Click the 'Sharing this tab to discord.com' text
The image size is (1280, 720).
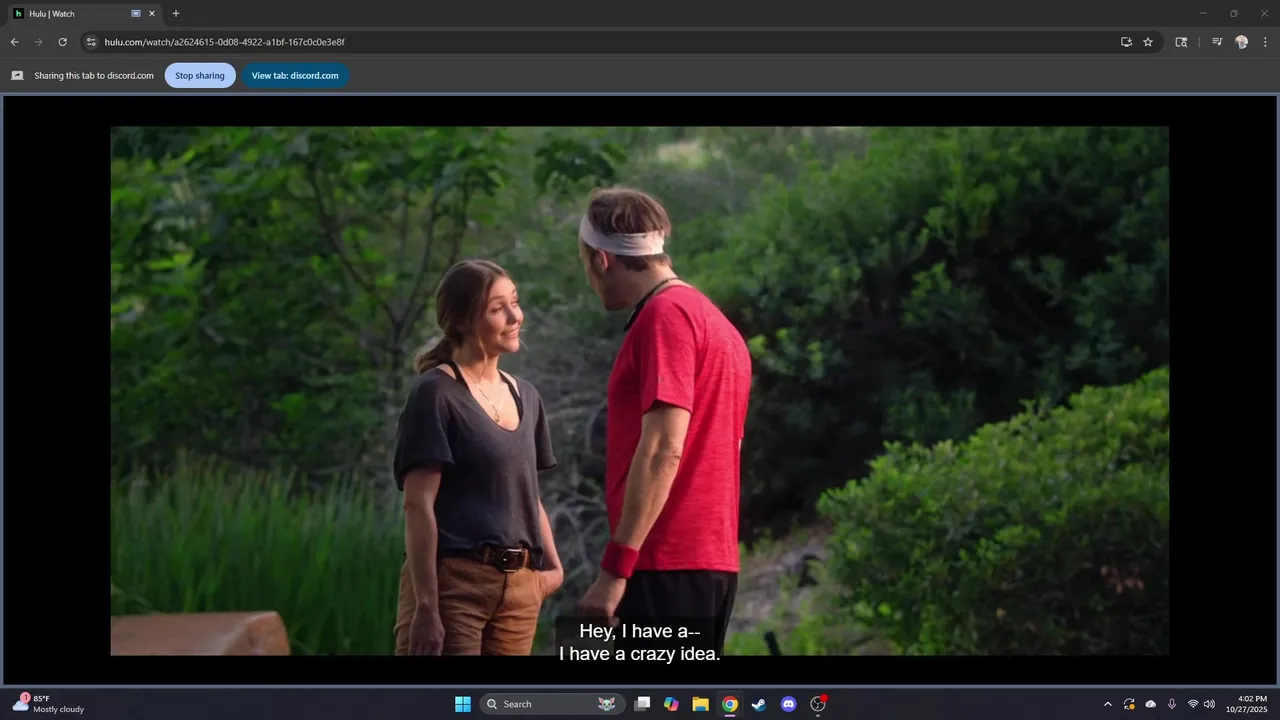94,75
